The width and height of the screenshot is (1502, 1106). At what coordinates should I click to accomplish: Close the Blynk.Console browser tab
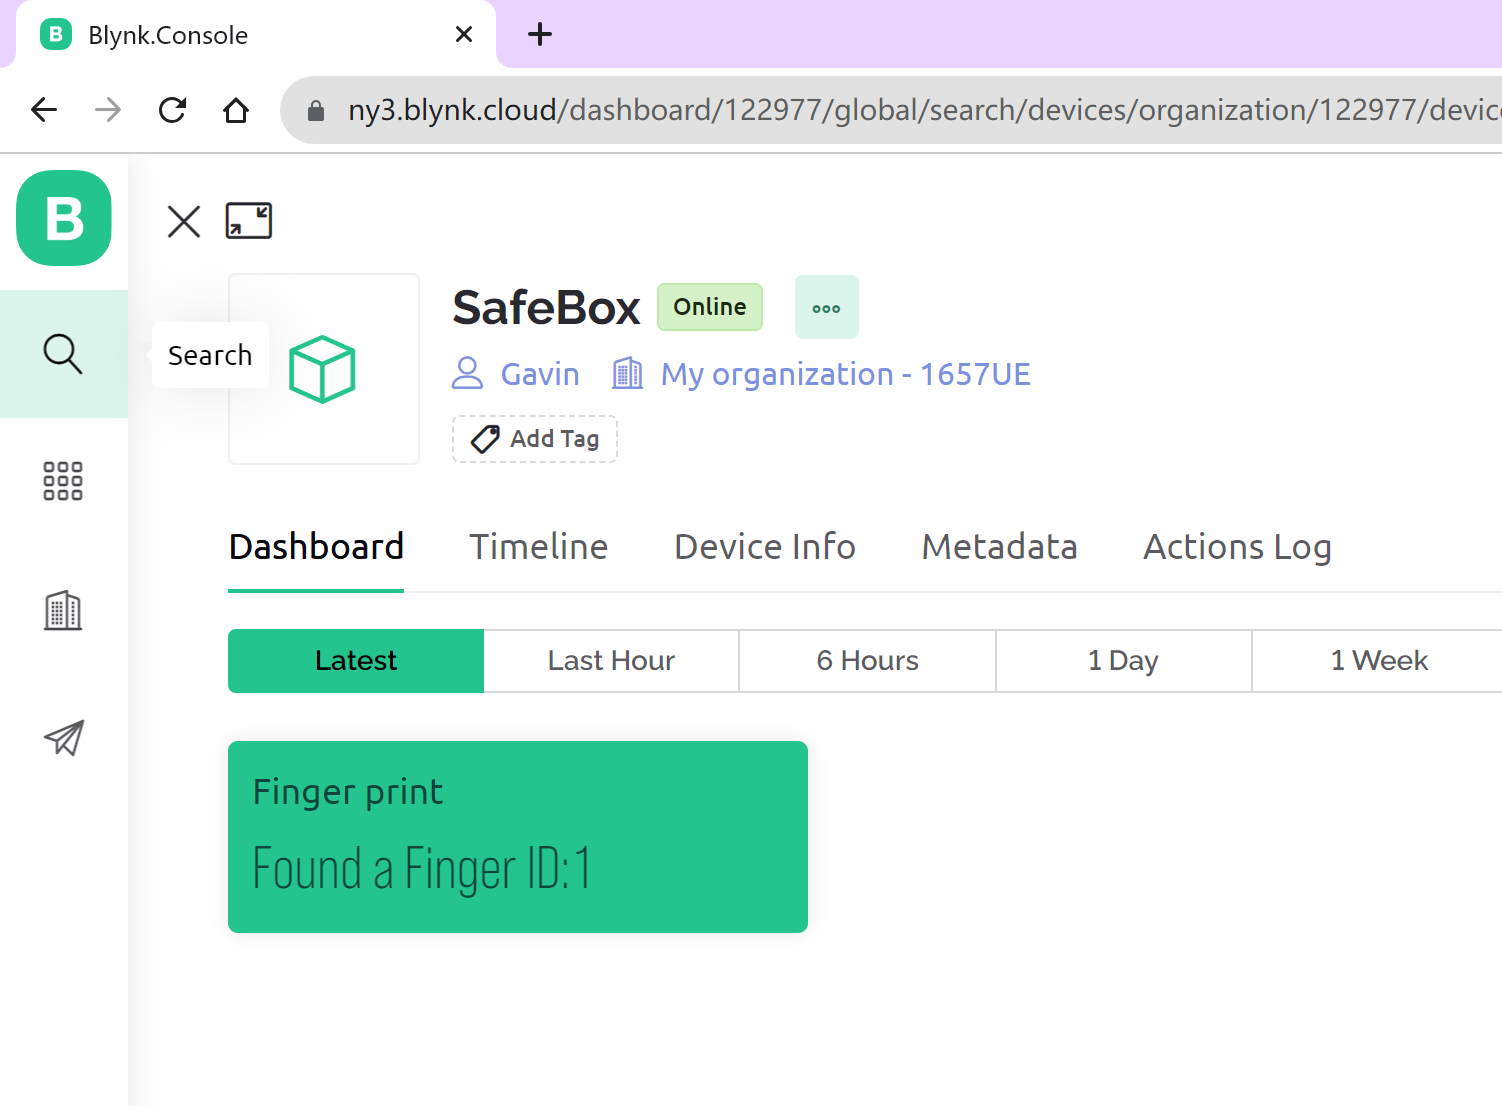[x=464, y=35]
